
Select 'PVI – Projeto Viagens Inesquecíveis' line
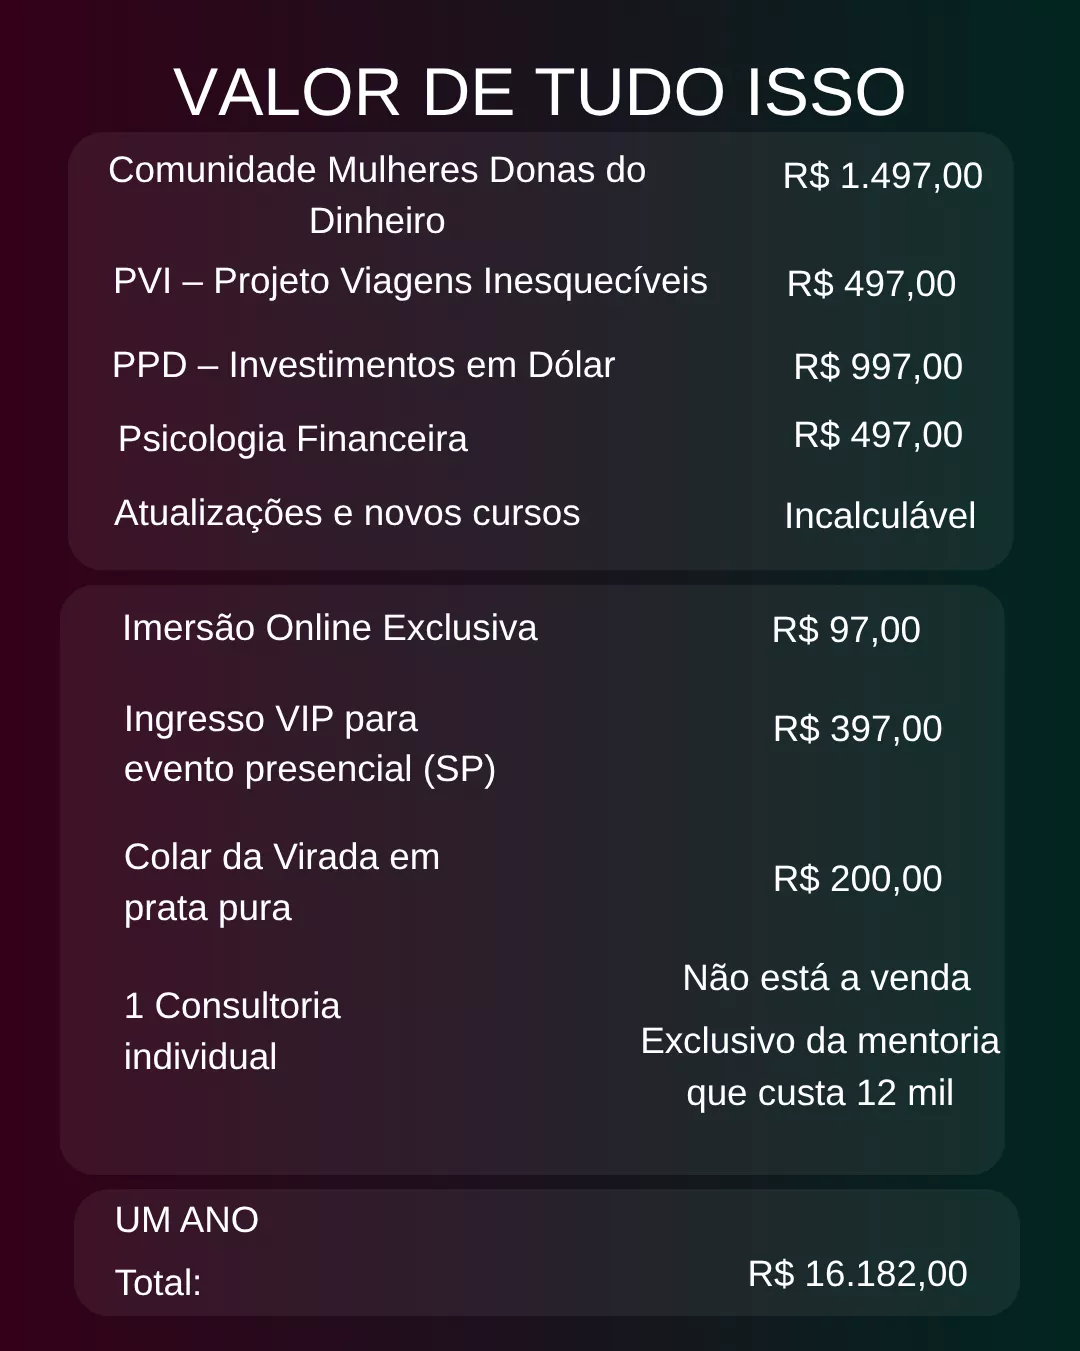410,282
